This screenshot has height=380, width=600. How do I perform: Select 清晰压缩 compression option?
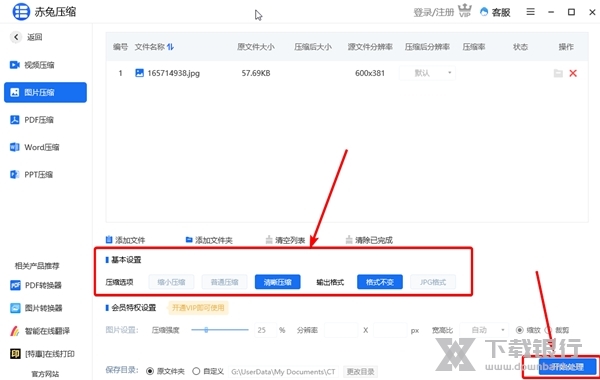click(x=277, y=282)
